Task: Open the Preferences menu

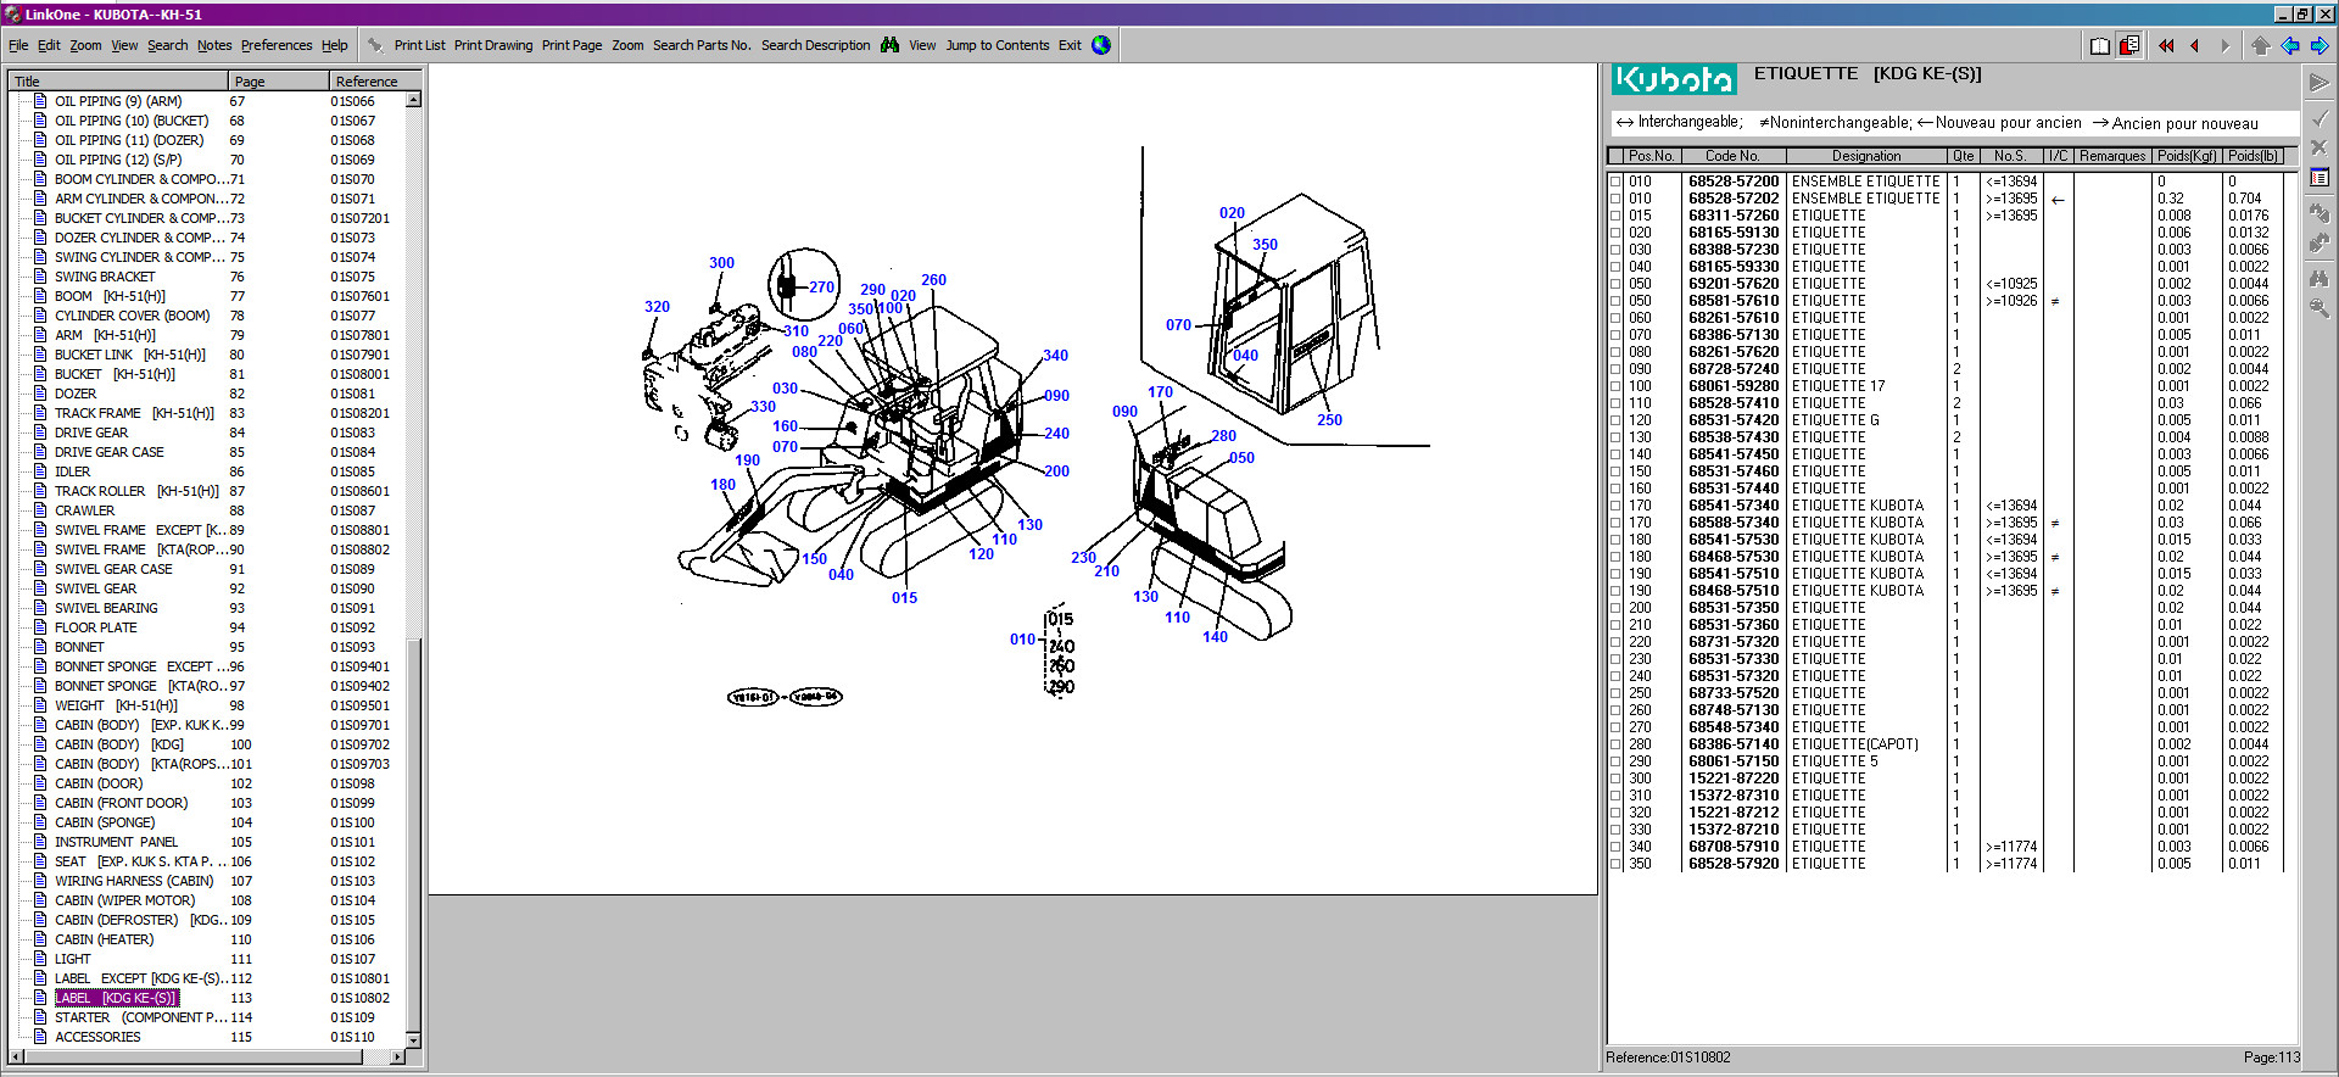Action: click(x=276, y=45)
